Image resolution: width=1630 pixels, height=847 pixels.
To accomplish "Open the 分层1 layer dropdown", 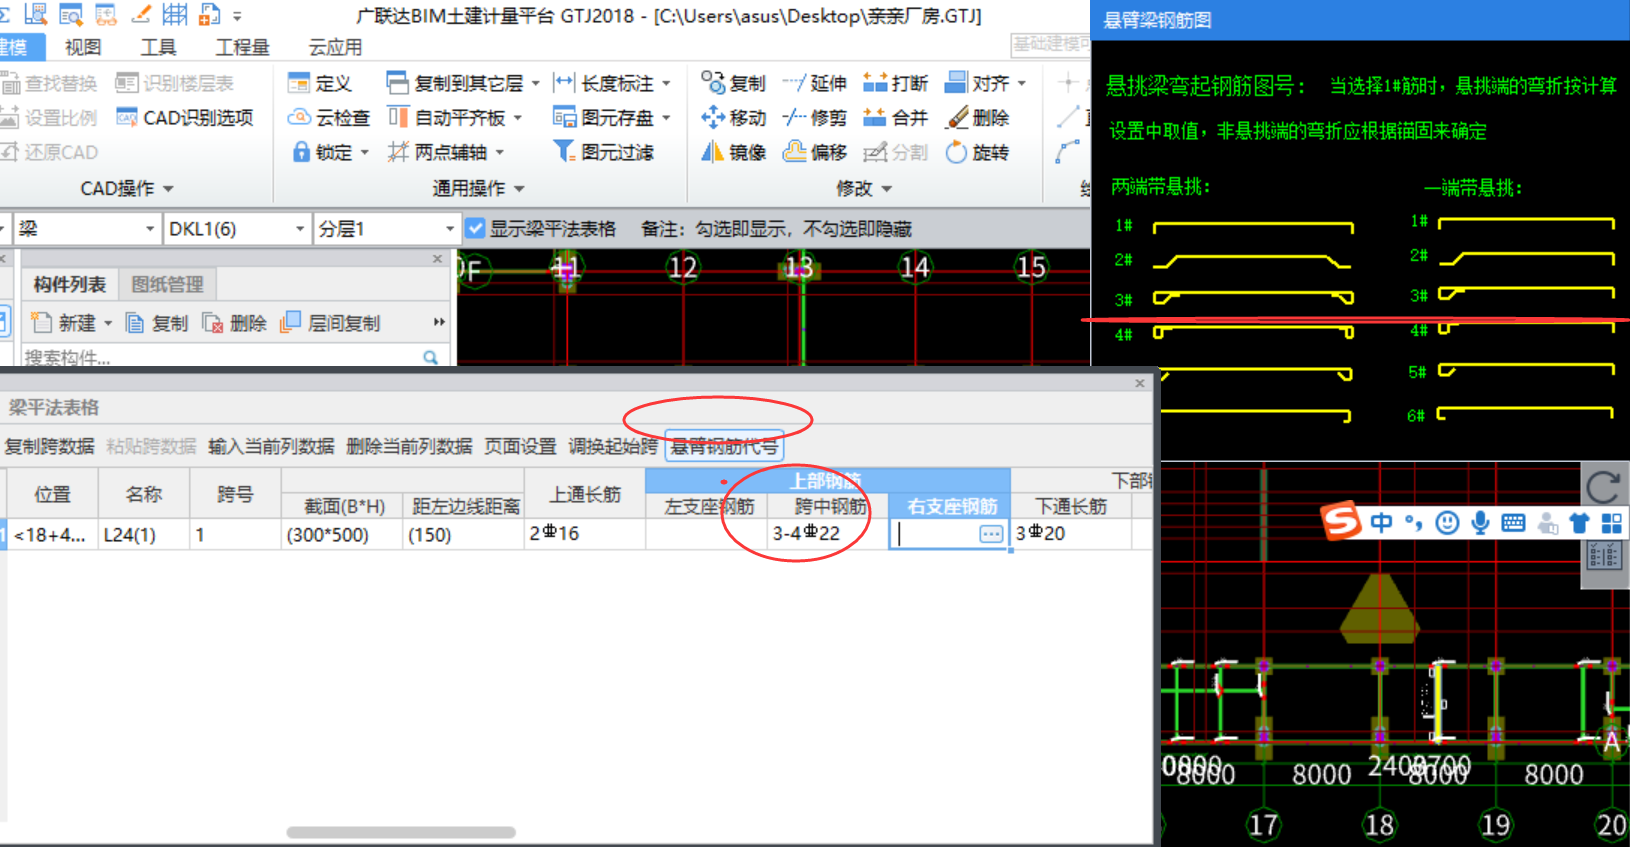I will pyautogui.click(x=449, y=229).
